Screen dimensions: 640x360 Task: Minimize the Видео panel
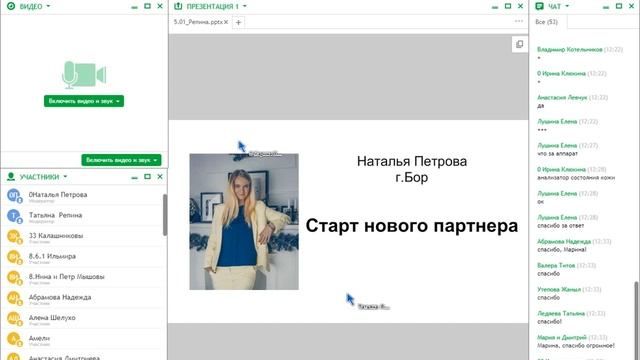[x=134, y=7]
